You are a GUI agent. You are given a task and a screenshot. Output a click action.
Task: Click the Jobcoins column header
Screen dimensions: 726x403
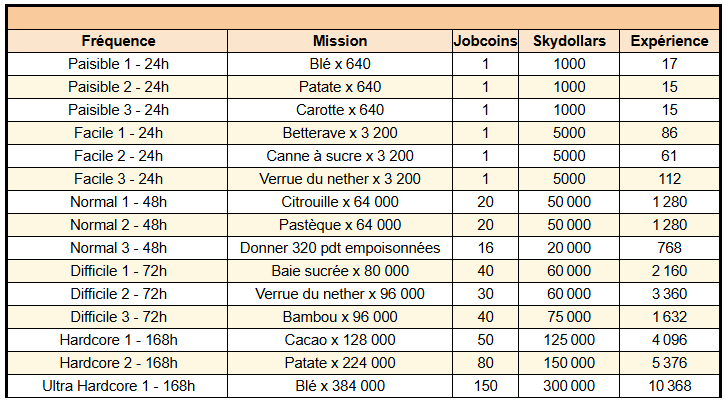point(485,41)
